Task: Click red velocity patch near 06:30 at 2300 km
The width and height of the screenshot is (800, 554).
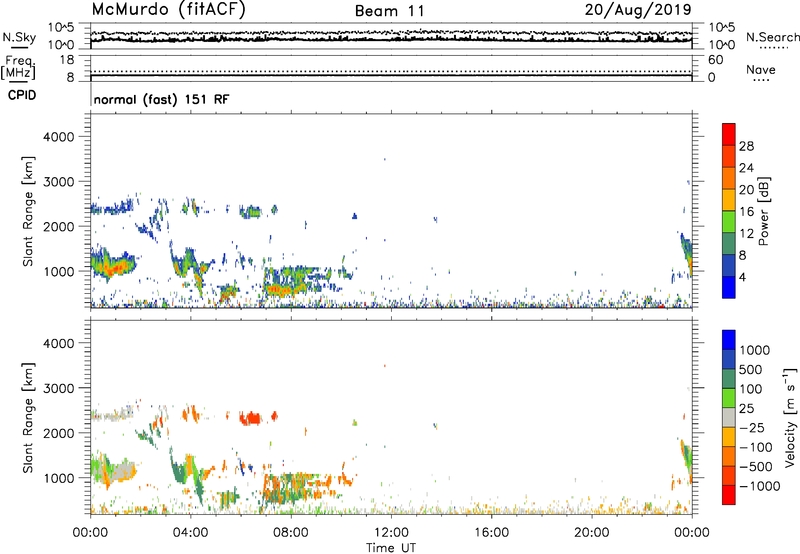Action: pos(251,418)
